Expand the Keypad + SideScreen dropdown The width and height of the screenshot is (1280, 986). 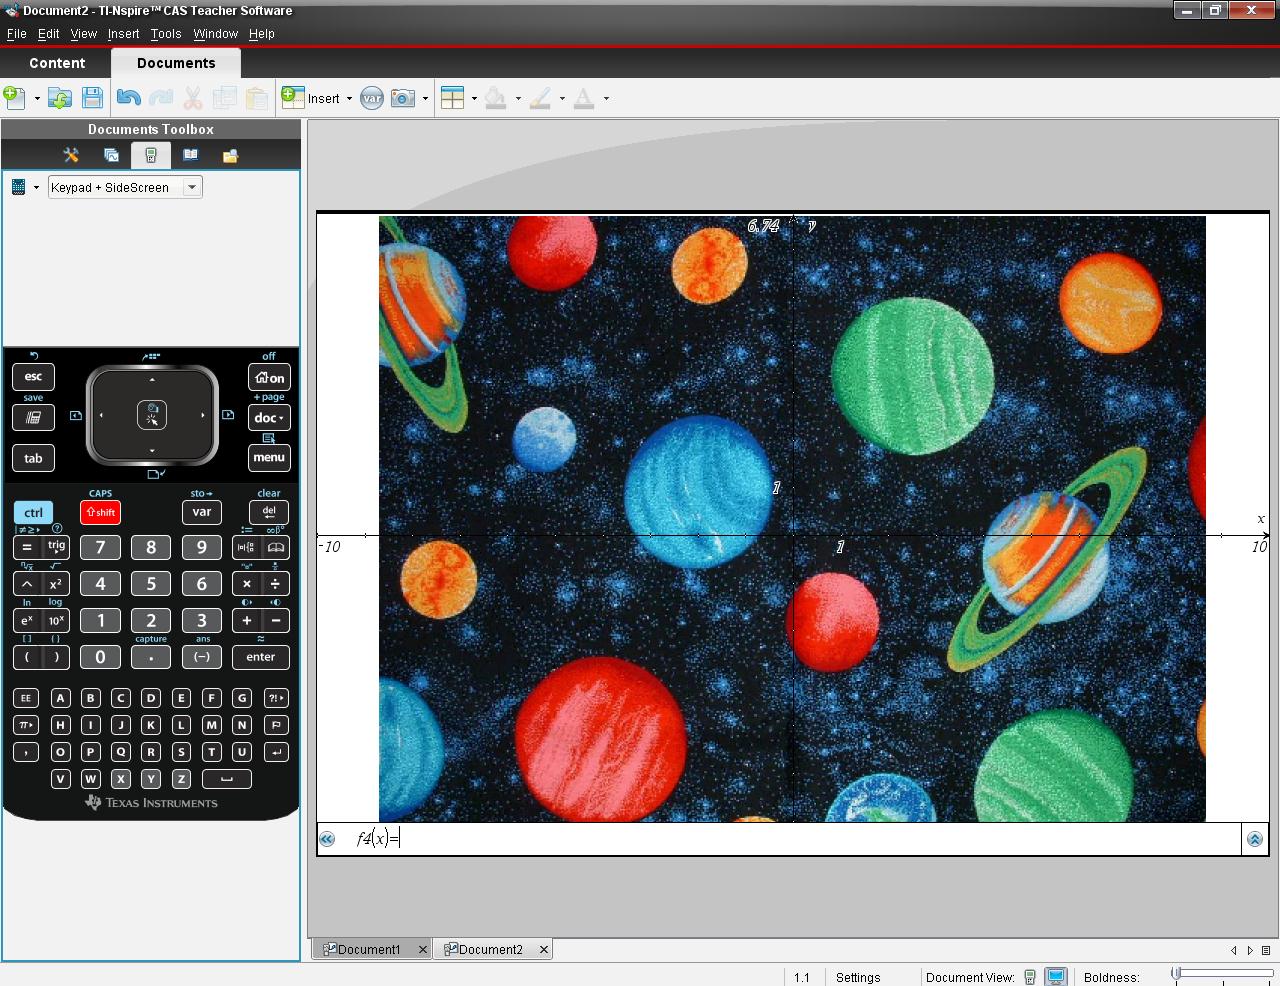tap(192, 187)
